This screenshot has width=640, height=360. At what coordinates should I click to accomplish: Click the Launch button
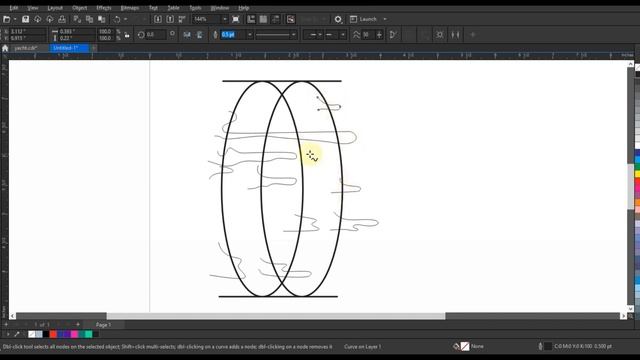[x=363, y=19]
